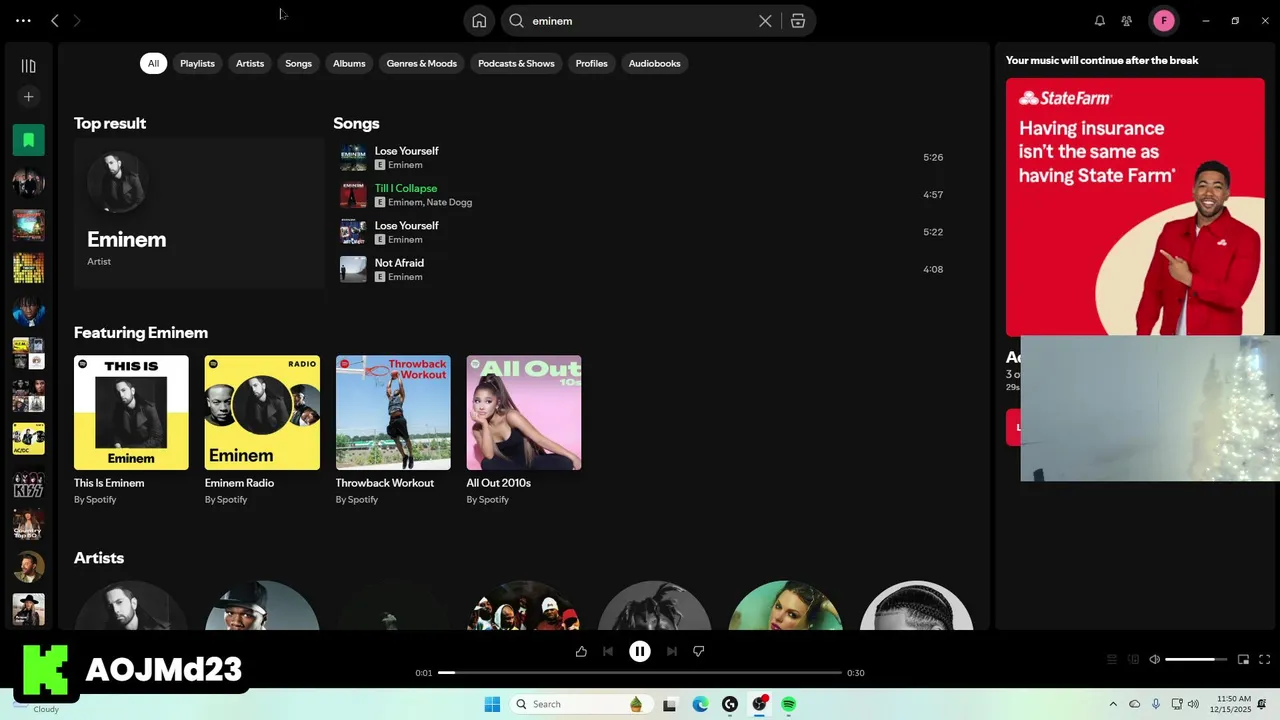Pause playback with the pause button
The image size is (1280, 720).
[640, 651]
